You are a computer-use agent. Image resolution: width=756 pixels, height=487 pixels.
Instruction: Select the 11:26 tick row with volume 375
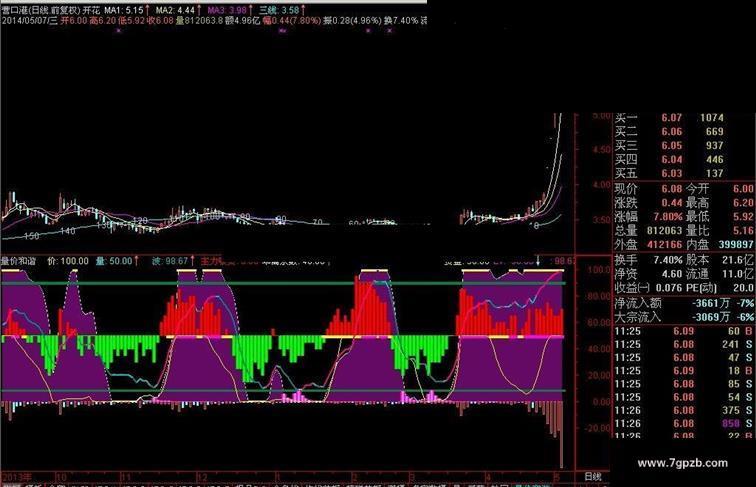[x=684, y=410]
